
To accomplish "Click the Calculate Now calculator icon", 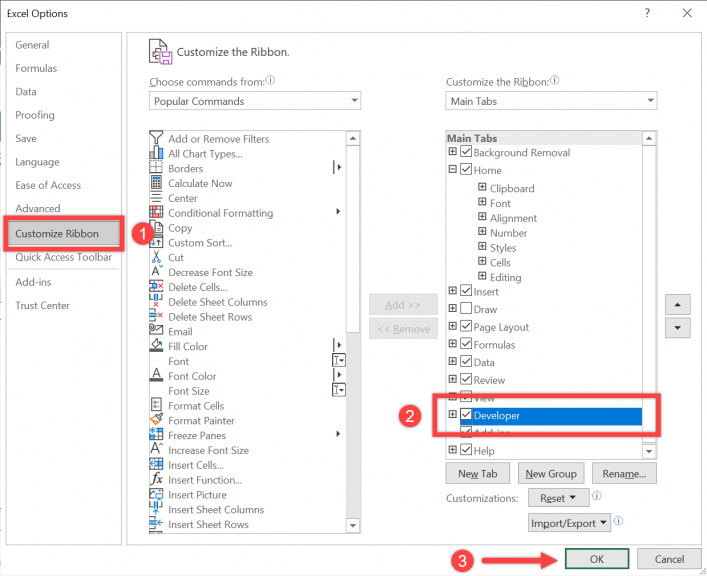I will coord(156,183).
